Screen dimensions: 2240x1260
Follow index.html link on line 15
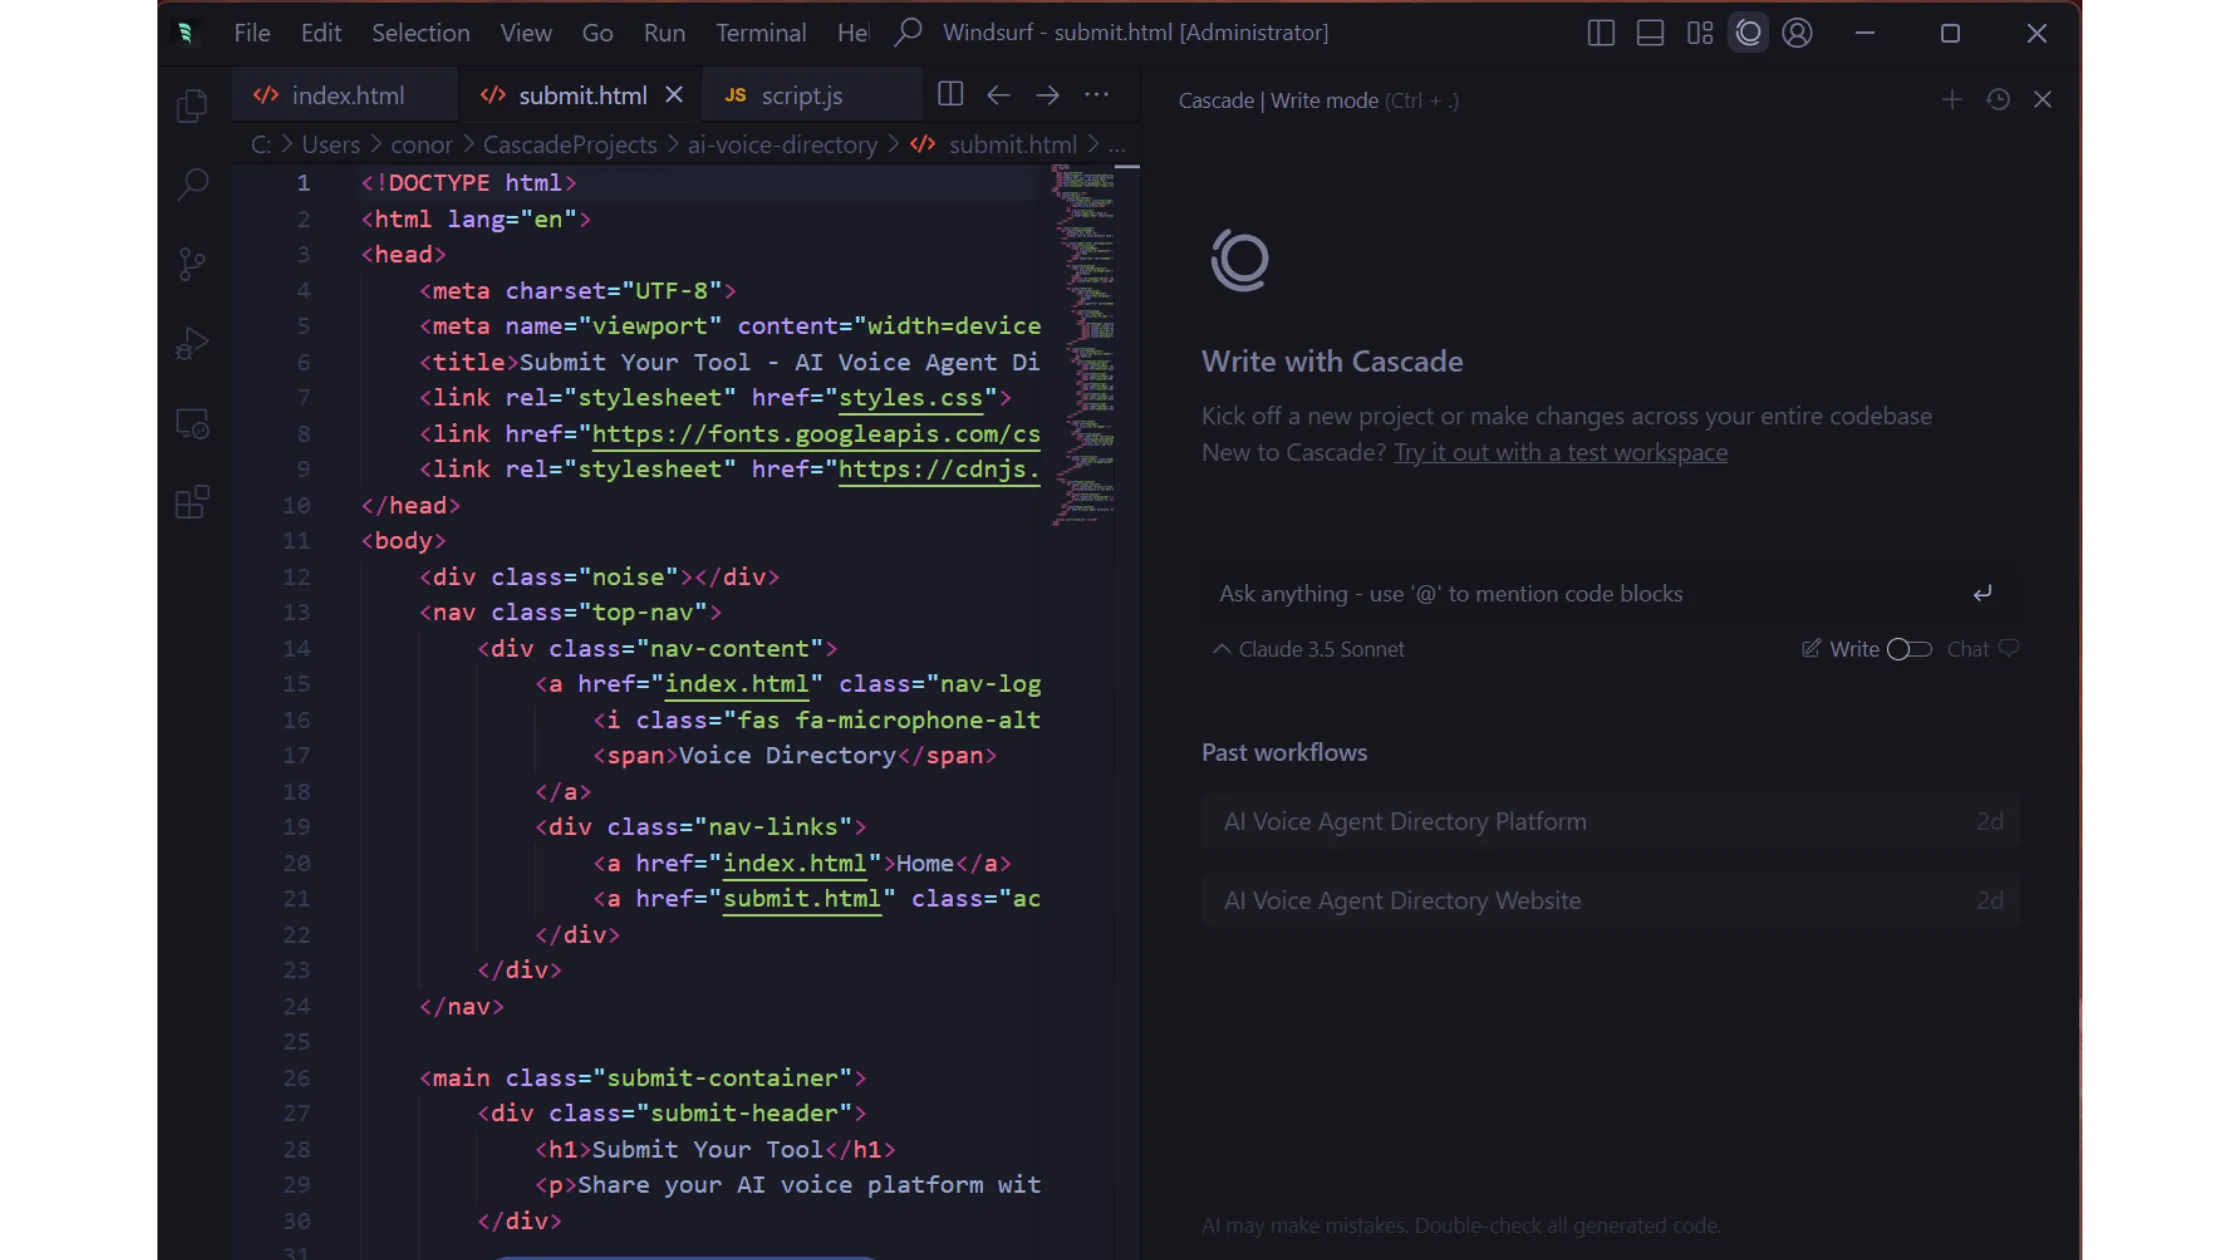(736, 684)
